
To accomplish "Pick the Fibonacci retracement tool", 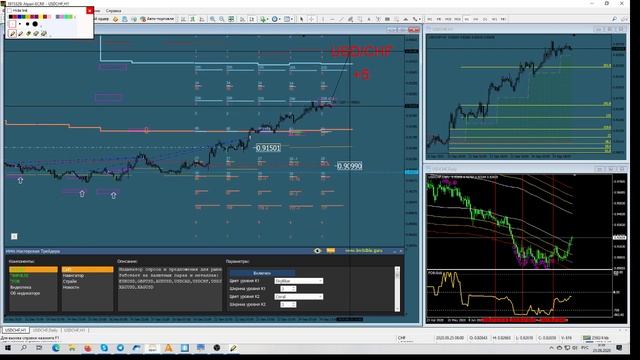I will tap(360, 19).
